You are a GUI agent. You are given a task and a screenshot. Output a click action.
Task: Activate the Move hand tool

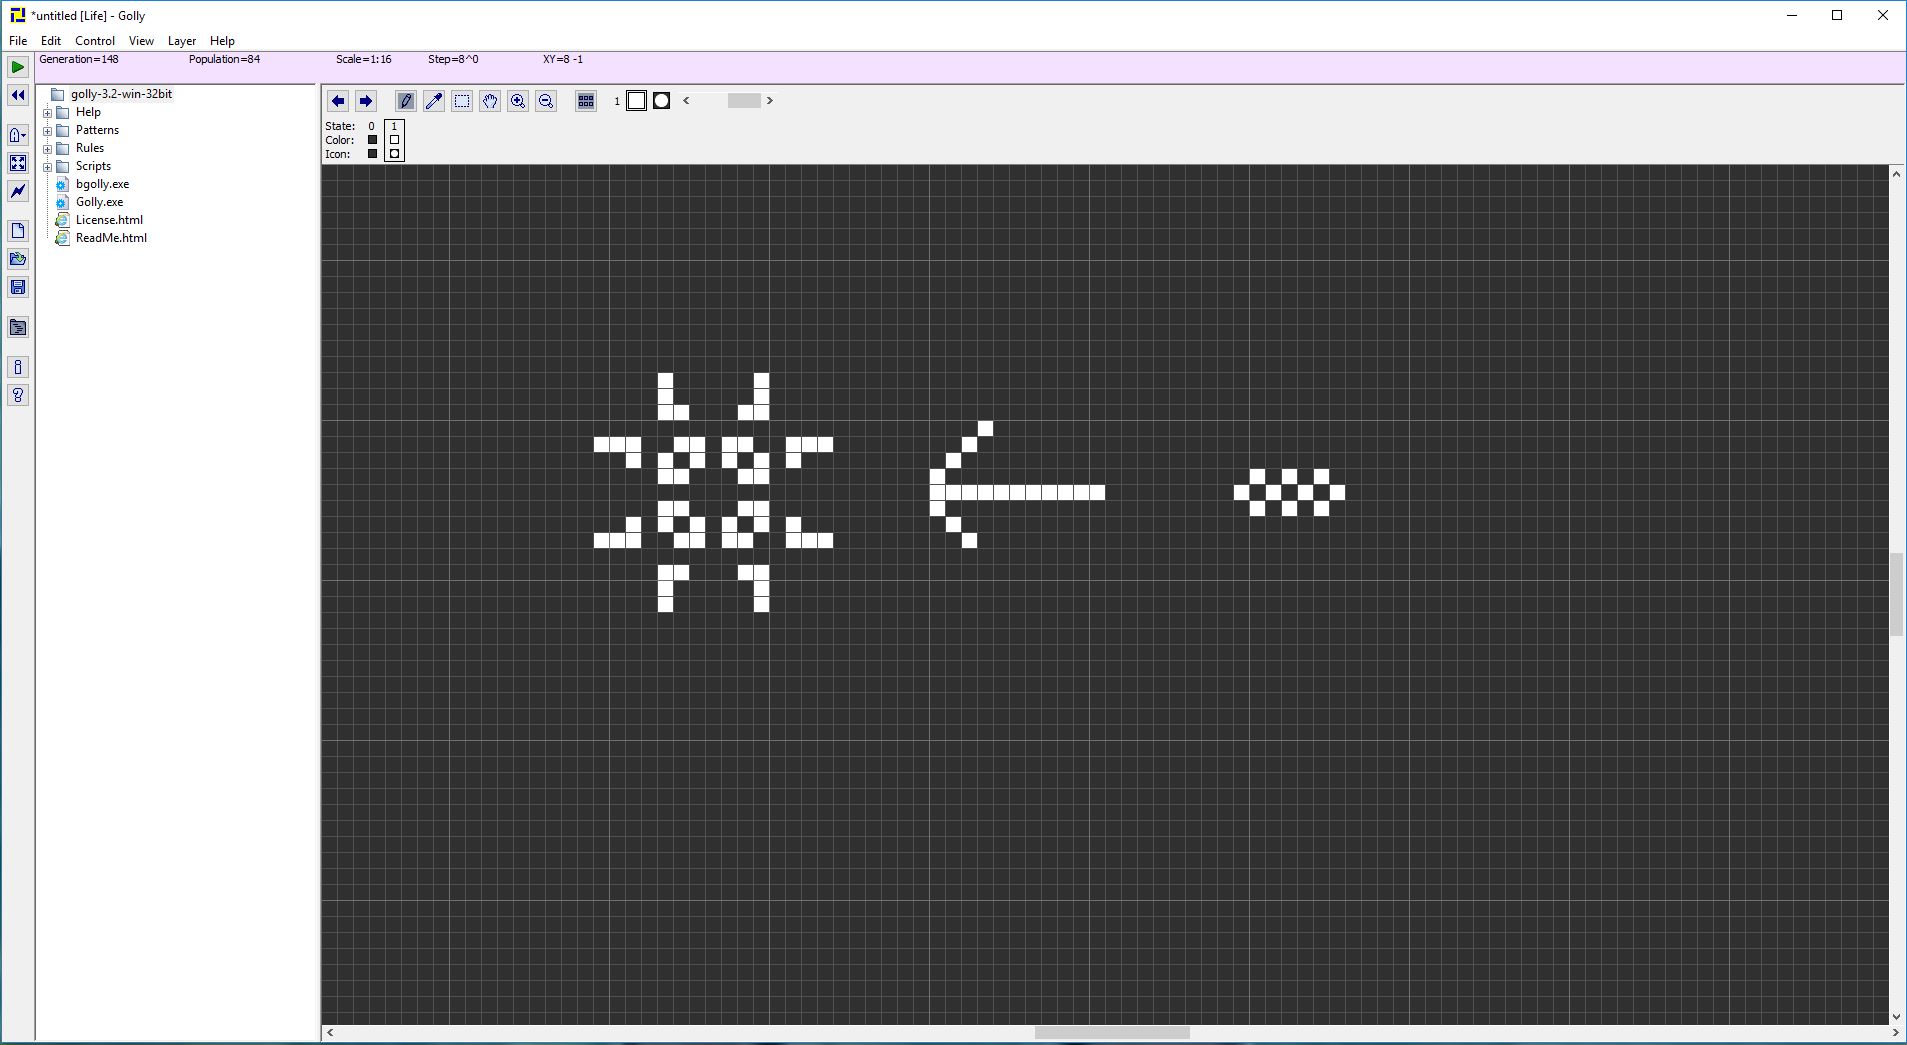point(490,101)
